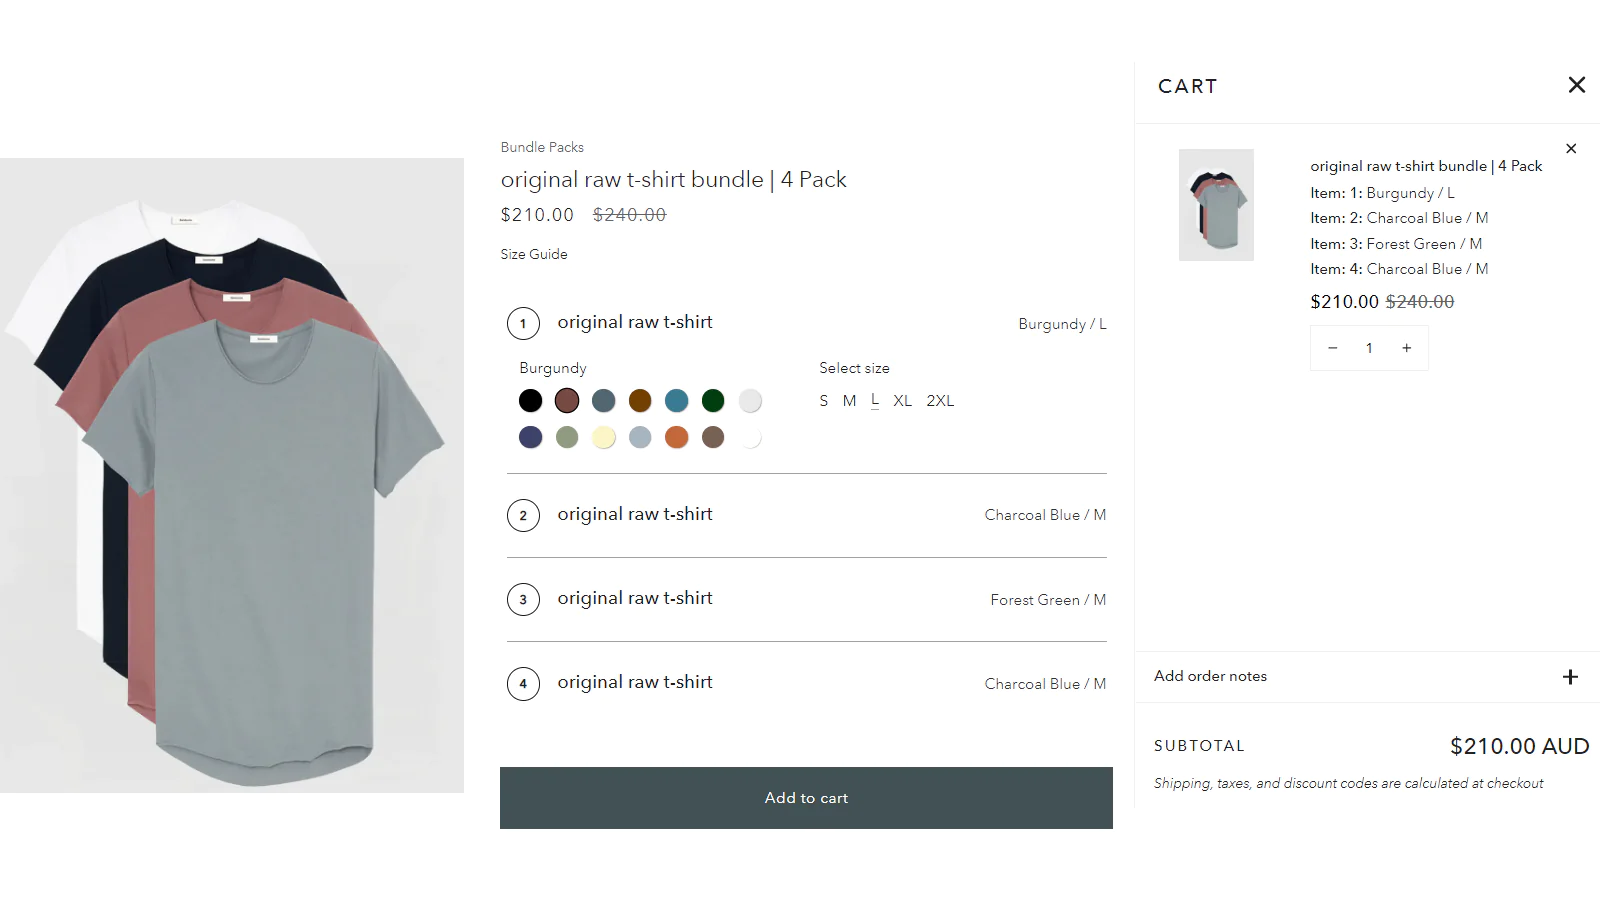Remove the bundle item from cart
Viewport: 1600px width, 900px height.
[1571, 149]
